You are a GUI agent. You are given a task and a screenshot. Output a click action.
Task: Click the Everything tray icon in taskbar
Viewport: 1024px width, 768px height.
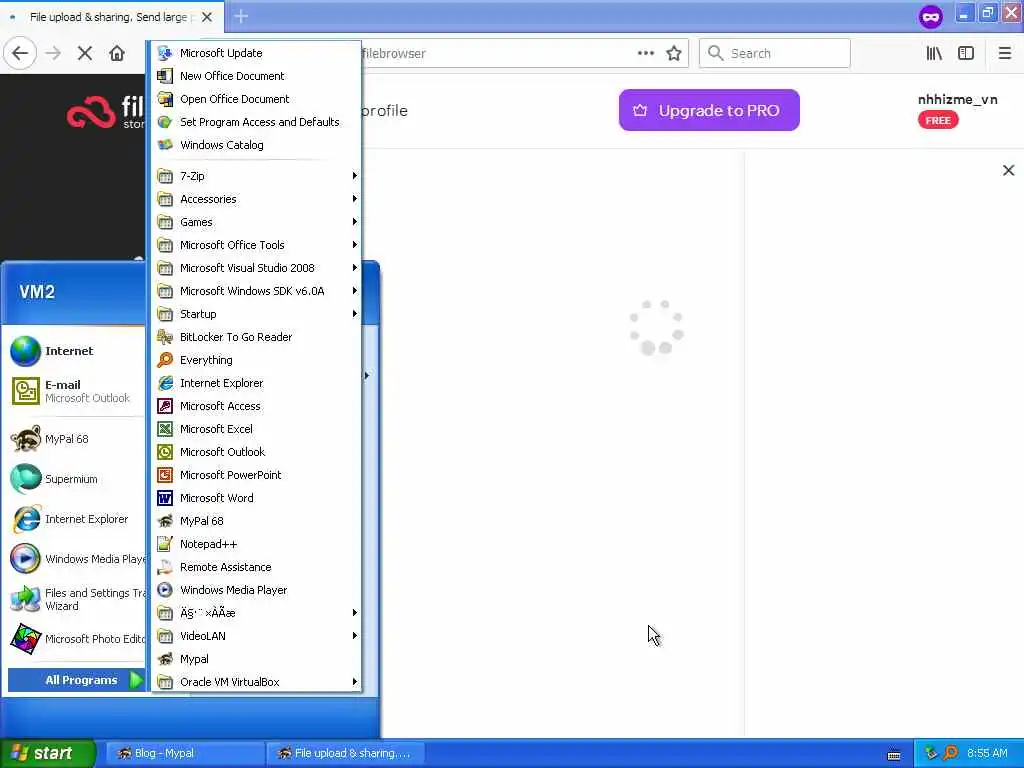click(950, 753)
